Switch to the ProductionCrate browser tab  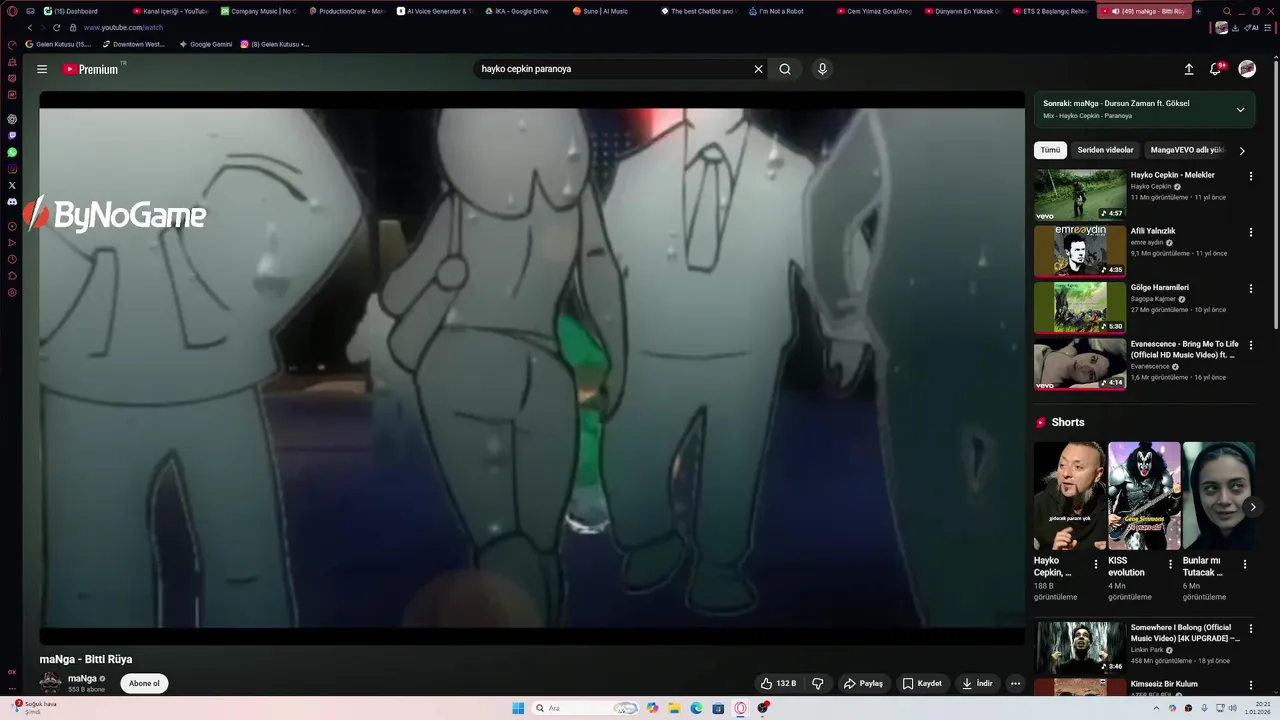(347, 11)
